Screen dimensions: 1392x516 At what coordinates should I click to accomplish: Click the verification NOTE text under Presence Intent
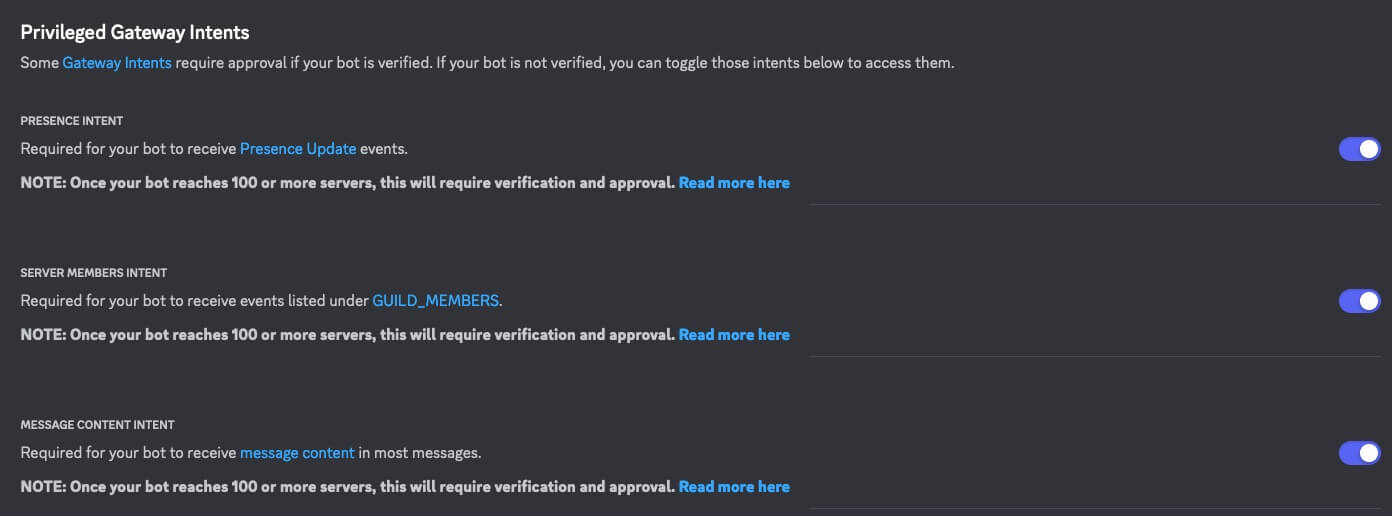pyautogui.click(x=348, y=183)
